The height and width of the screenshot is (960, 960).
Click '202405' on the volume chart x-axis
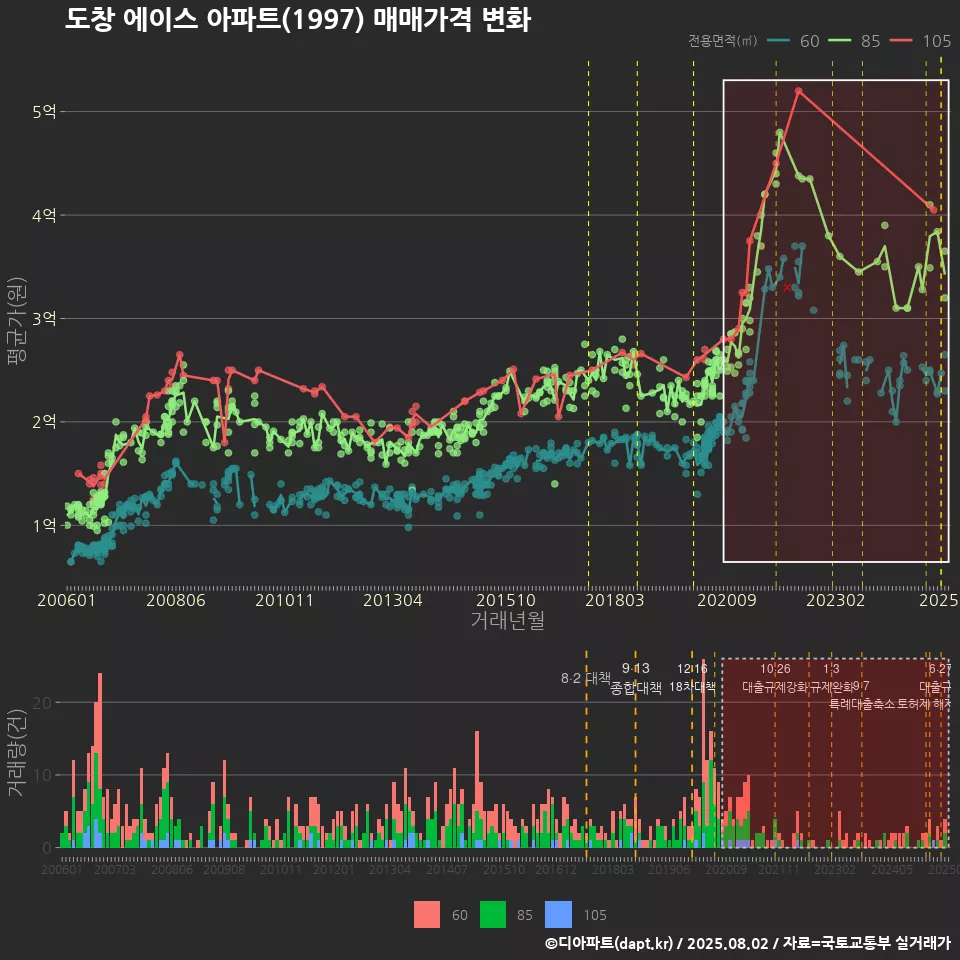(x=891, y=869)
